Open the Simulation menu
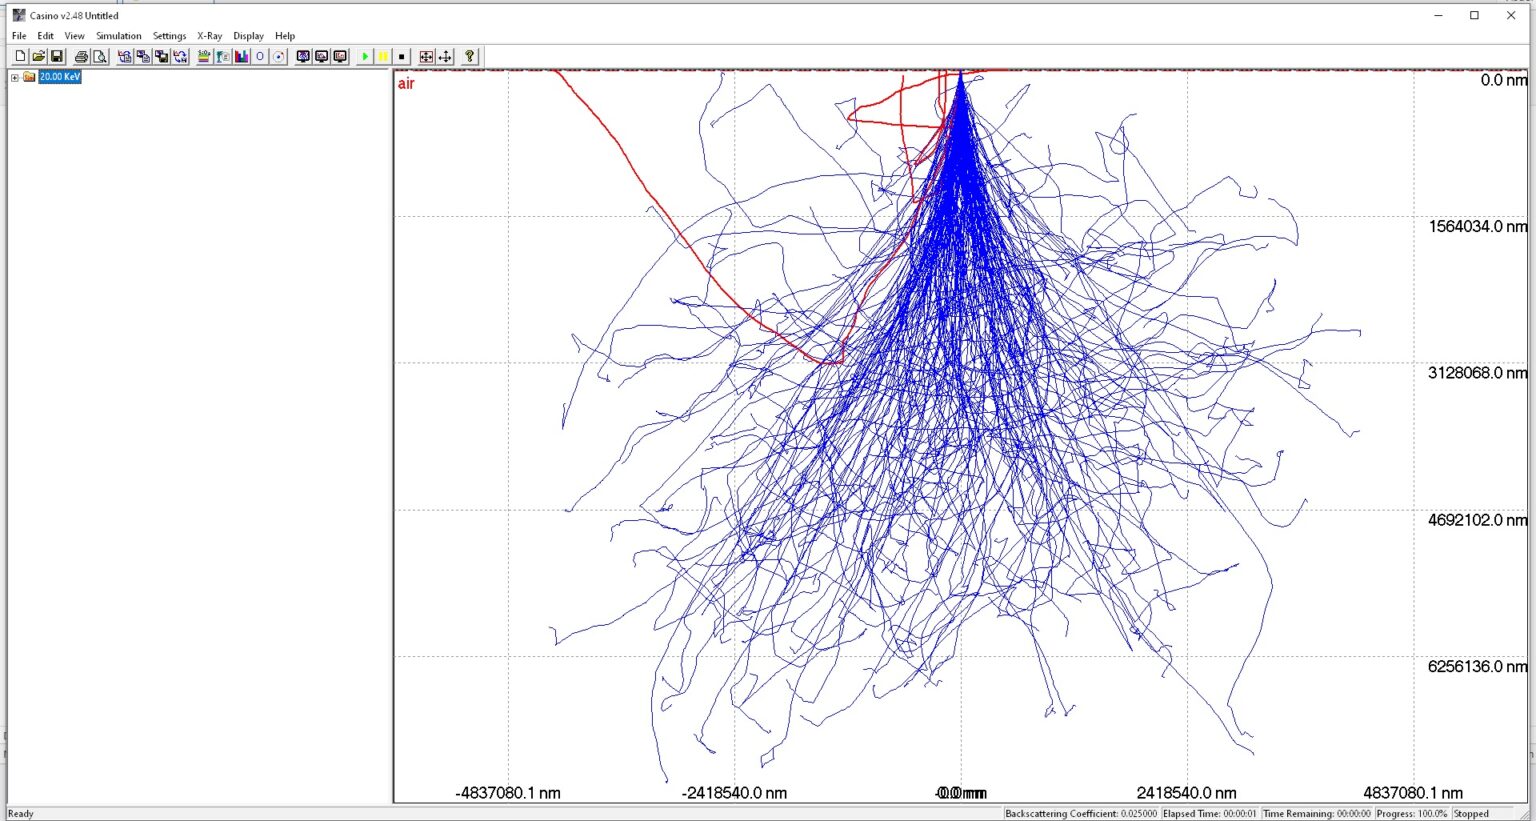 pyautogui.click(x=118, y=36)
